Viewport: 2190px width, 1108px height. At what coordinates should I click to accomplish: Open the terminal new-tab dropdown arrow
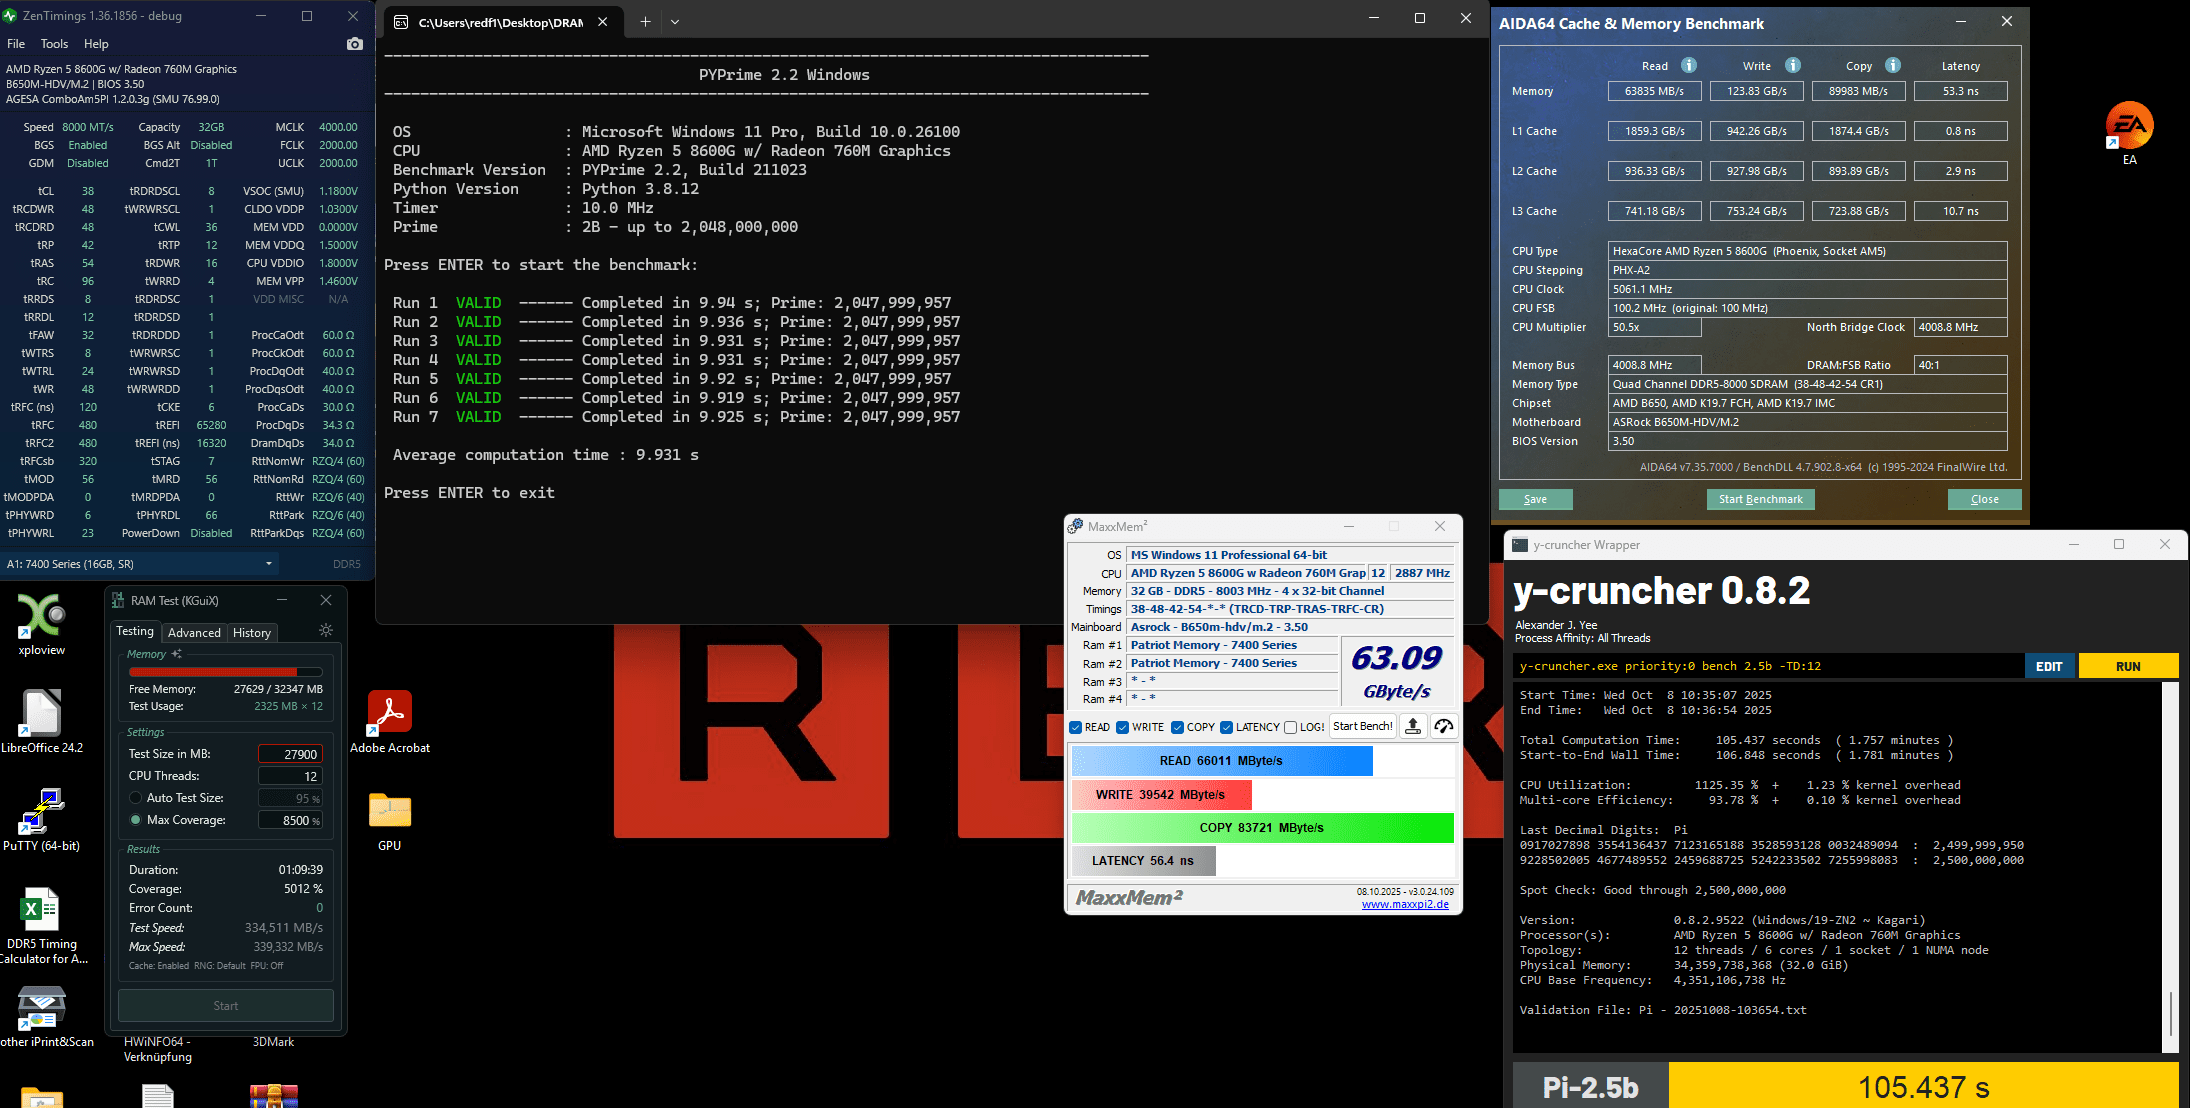click(675, 21)
